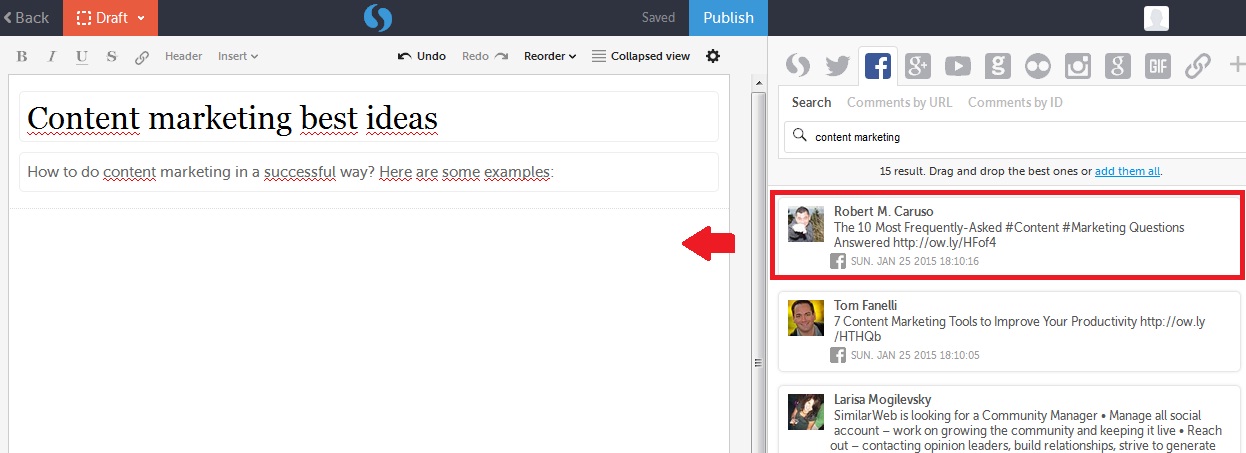This screenshot has width=1246, height=453.
Task: Publish the story
Action: (728, 17)
